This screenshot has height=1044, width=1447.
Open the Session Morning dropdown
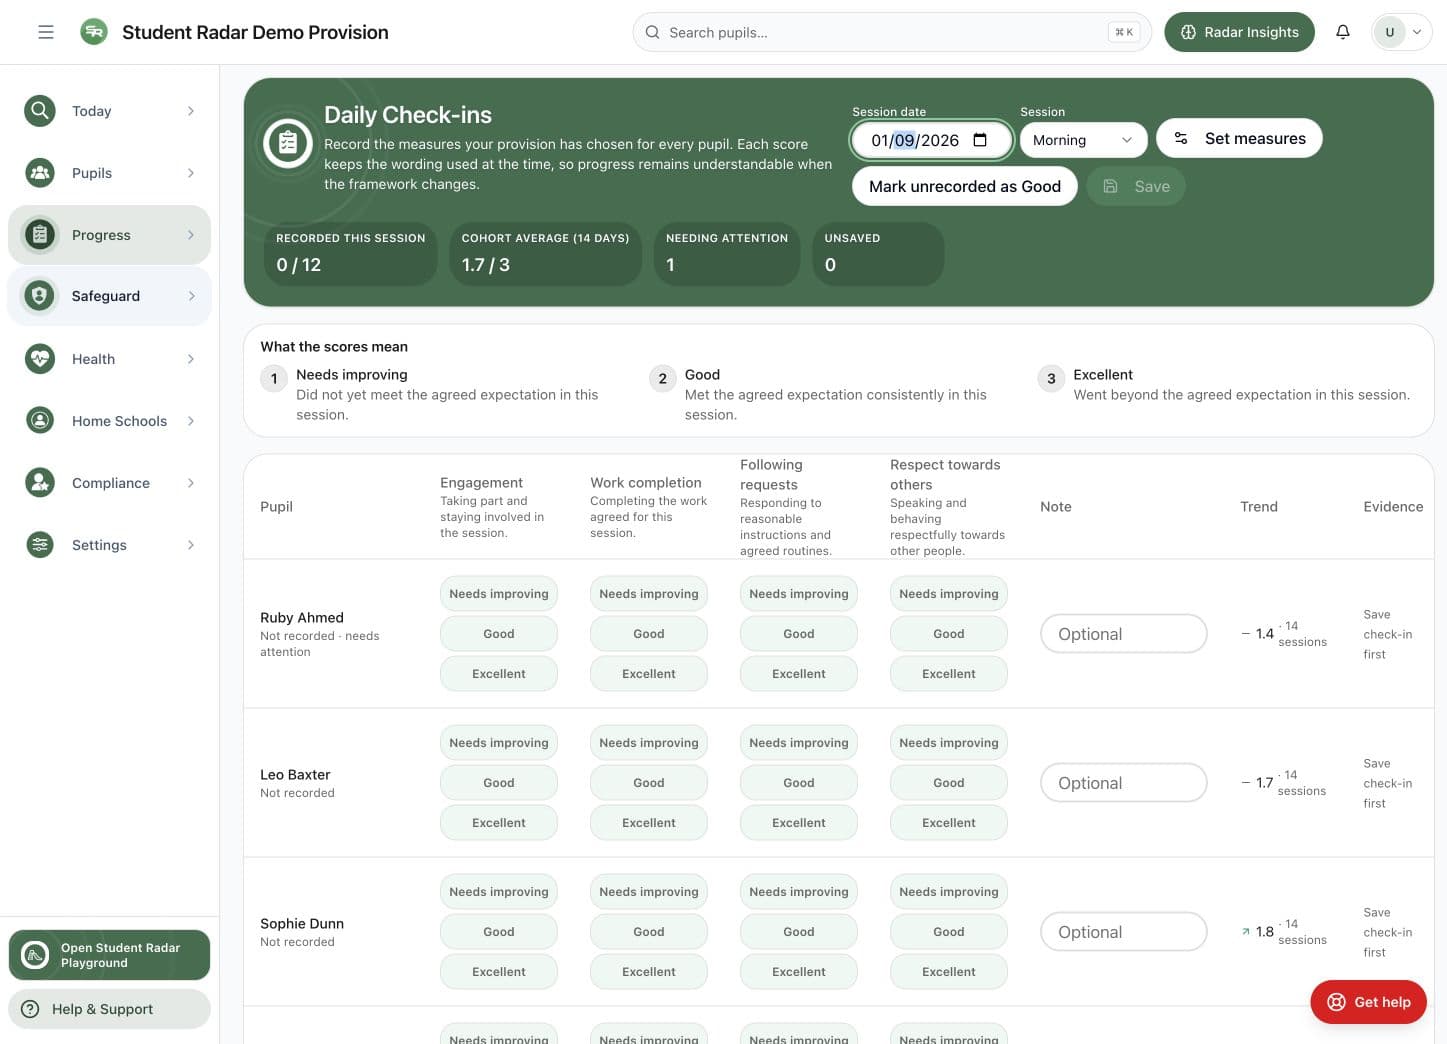[x=1083, y=140]
